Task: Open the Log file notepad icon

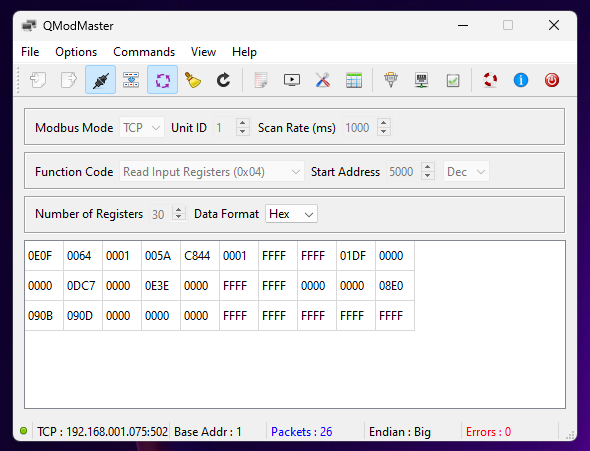Action: point(261,80)
